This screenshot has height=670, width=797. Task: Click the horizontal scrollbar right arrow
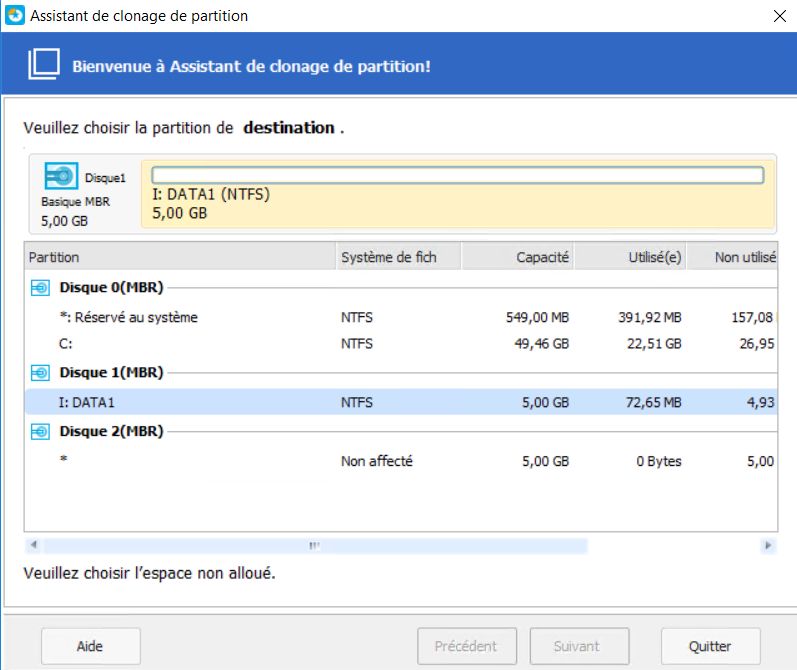(768, 546)
